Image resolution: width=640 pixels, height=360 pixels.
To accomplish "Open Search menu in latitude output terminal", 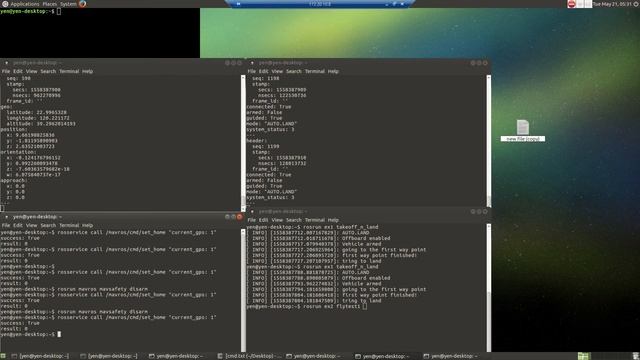I will click(x=48, y=71).
